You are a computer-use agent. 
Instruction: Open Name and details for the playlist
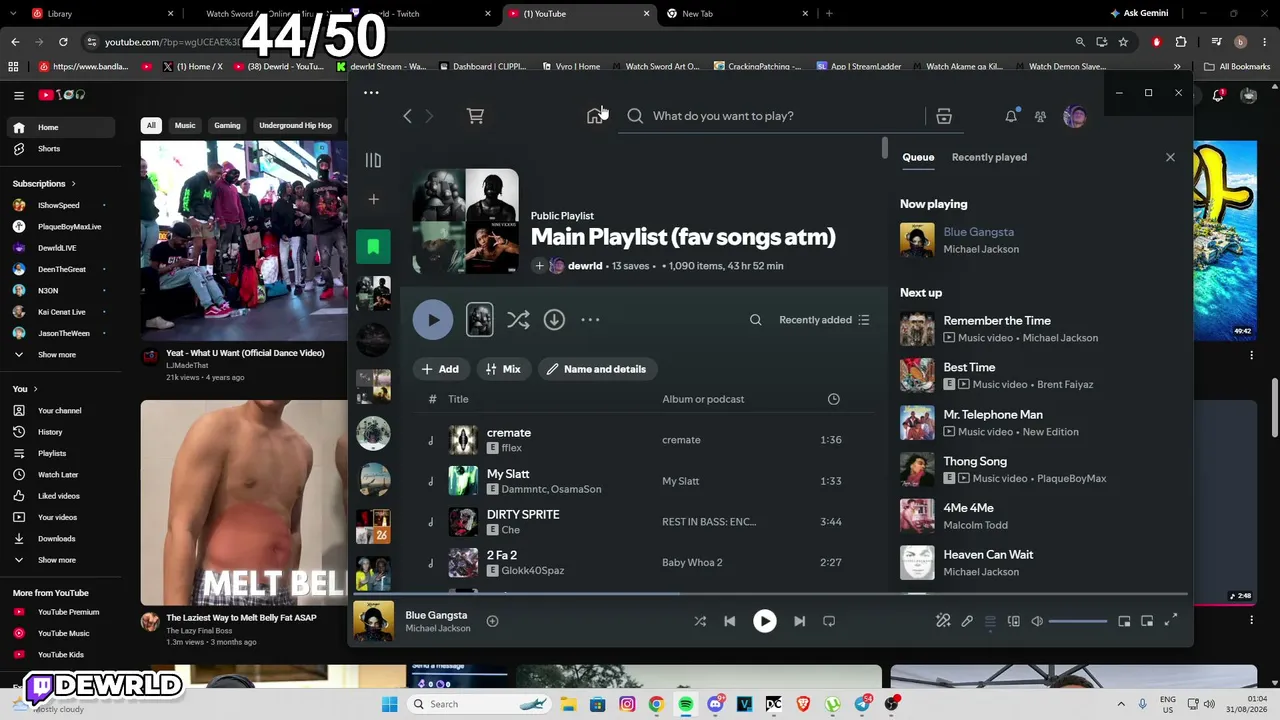(x=596, y=369)
